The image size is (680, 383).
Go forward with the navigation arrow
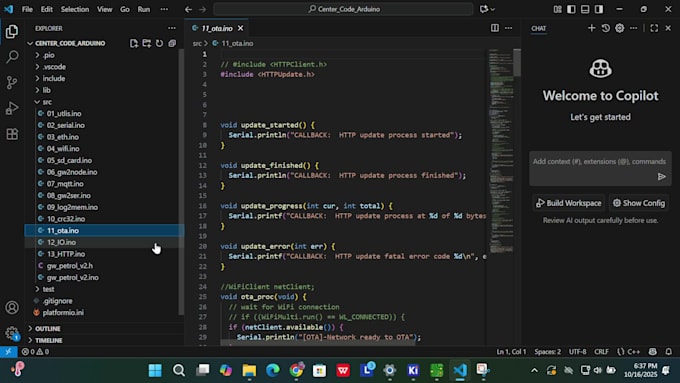tap(203, 9)
